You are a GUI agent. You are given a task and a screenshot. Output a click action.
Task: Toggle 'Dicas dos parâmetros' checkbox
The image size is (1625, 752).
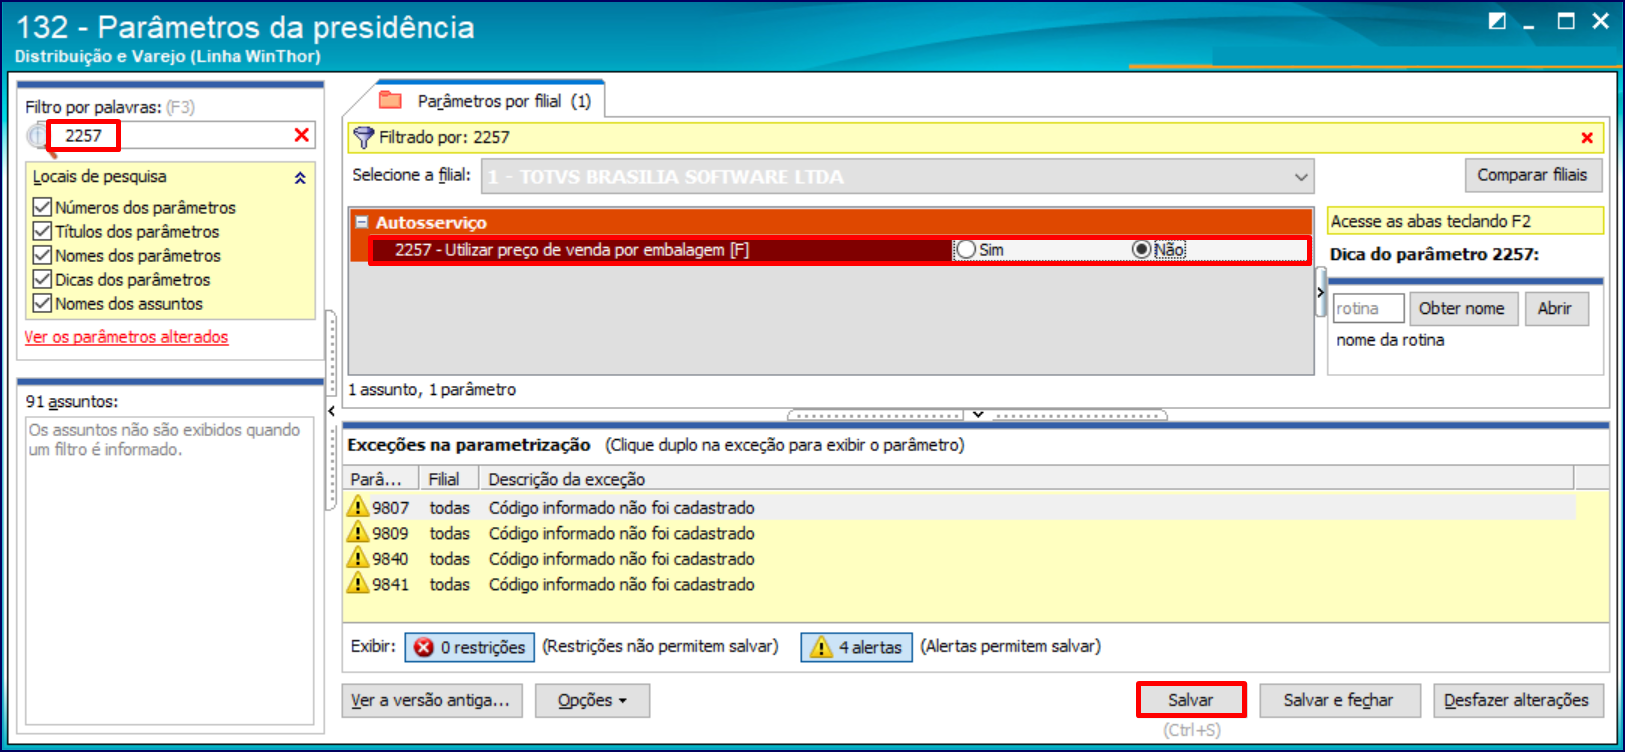tap(42, 279)
